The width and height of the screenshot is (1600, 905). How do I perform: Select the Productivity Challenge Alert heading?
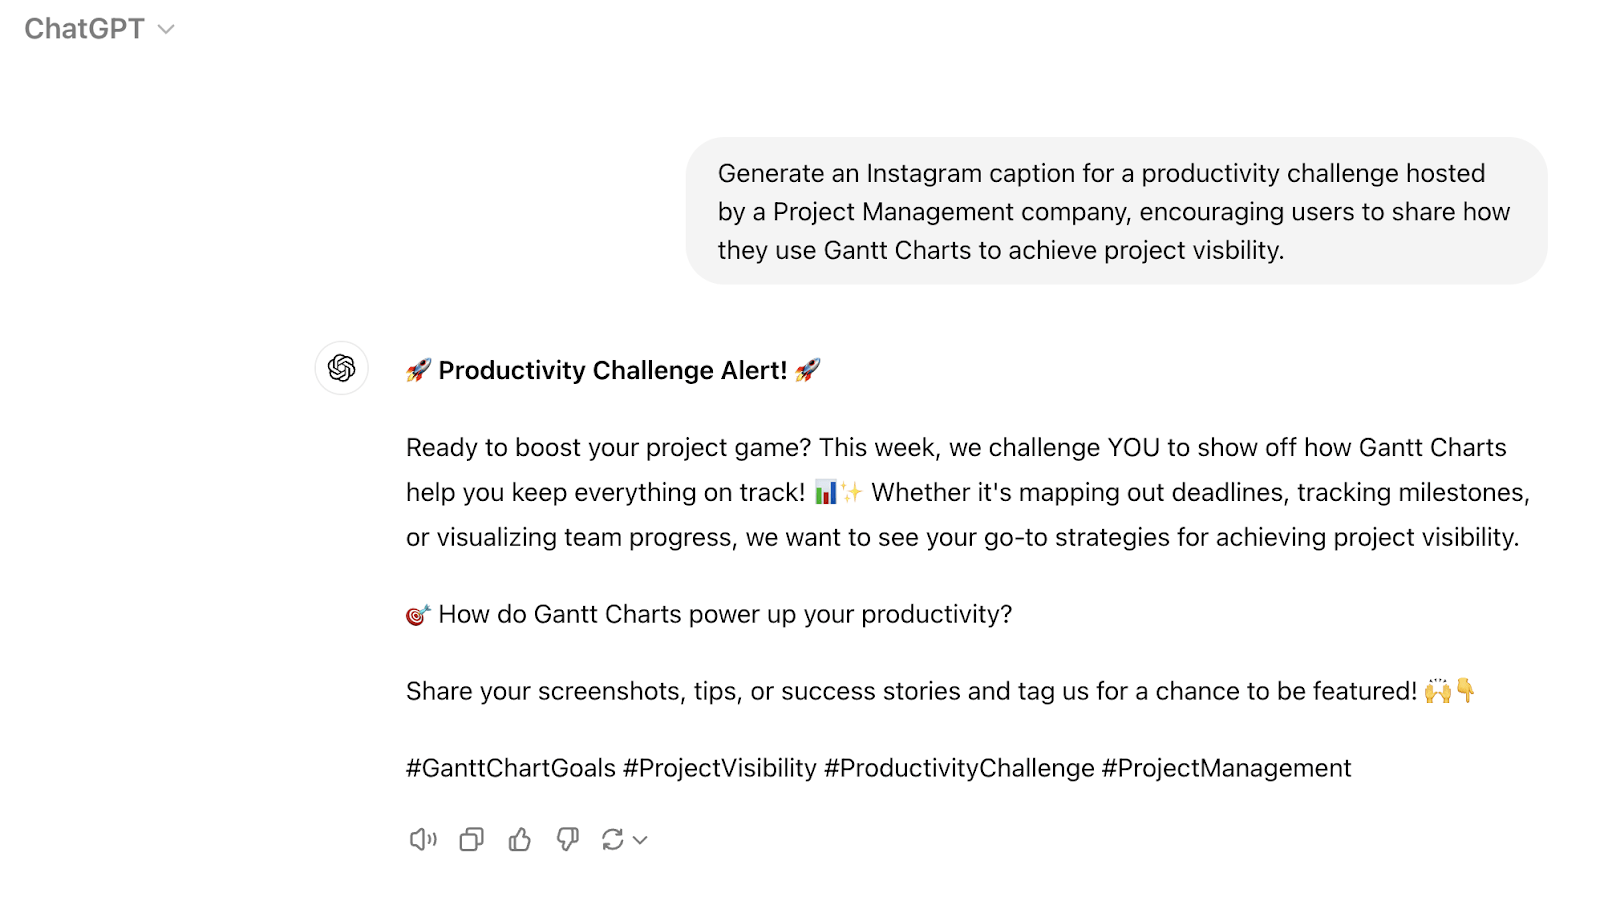(612, 370)
